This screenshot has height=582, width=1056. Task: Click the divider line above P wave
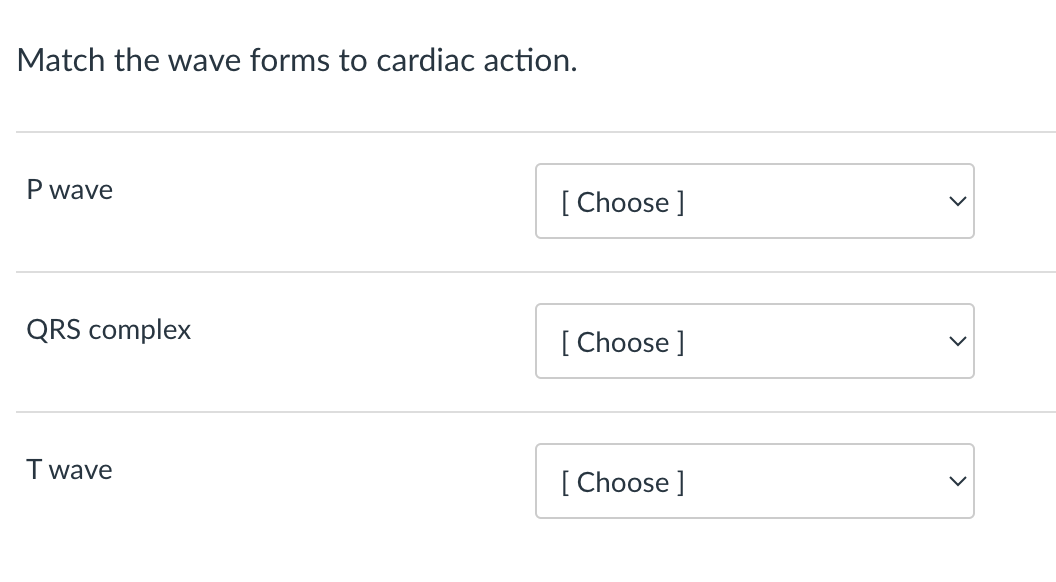[528, 130]
